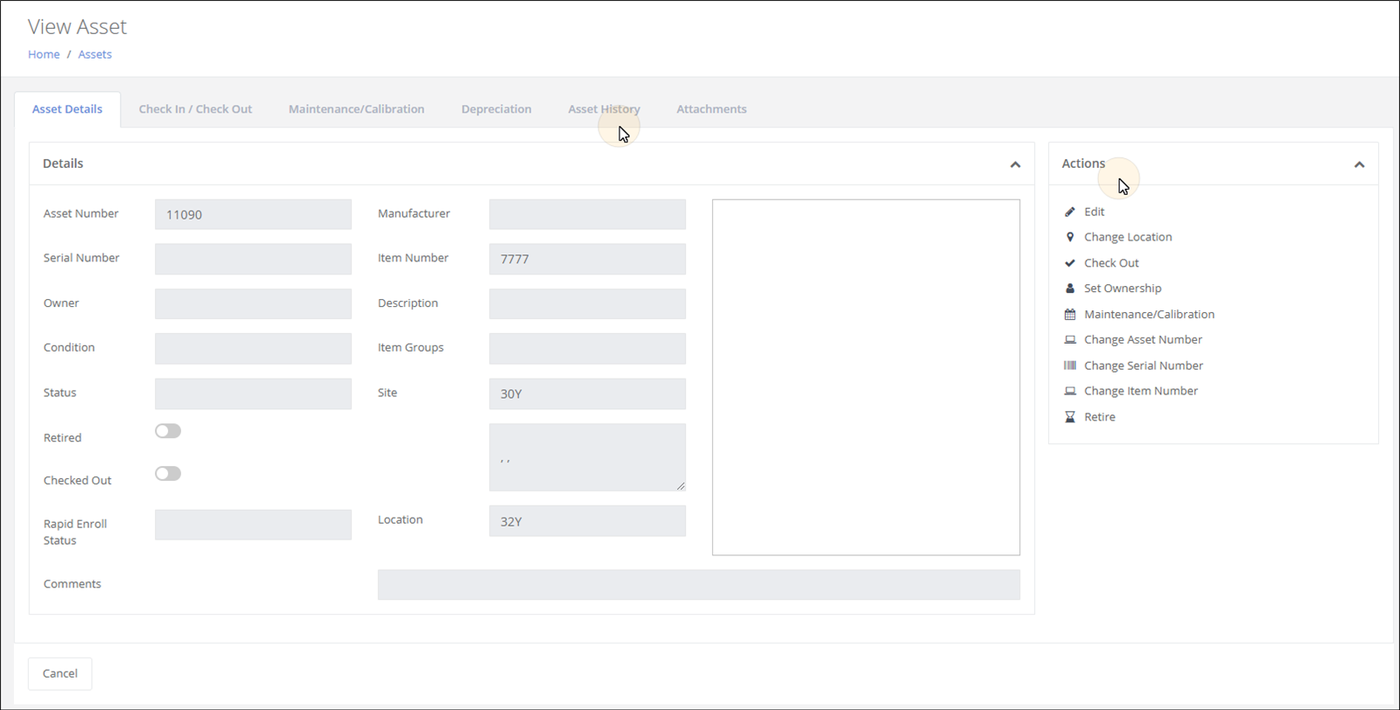Click the Rapid Enroll Status field

coord(253,525)
